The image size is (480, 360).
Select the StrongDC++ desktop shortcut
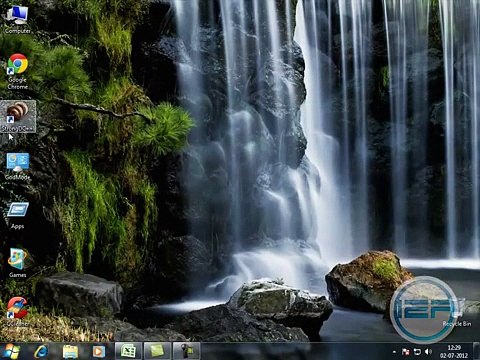[18, 116]
